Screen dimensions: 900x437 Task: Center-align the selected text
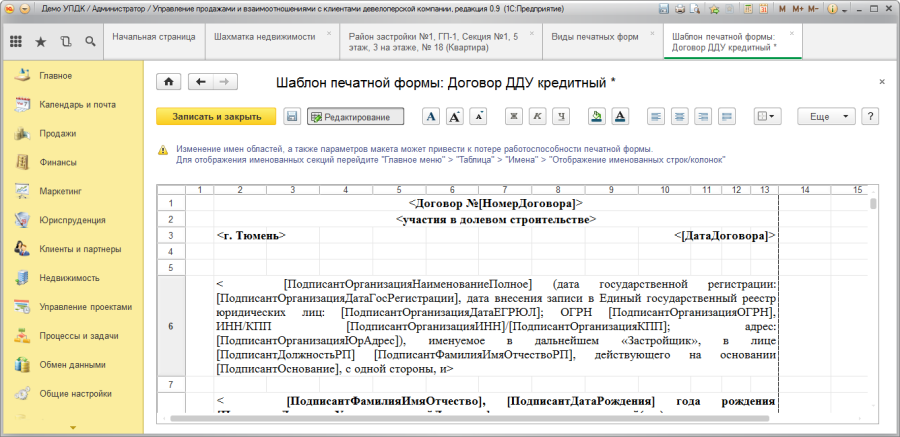tap(680, 117)
